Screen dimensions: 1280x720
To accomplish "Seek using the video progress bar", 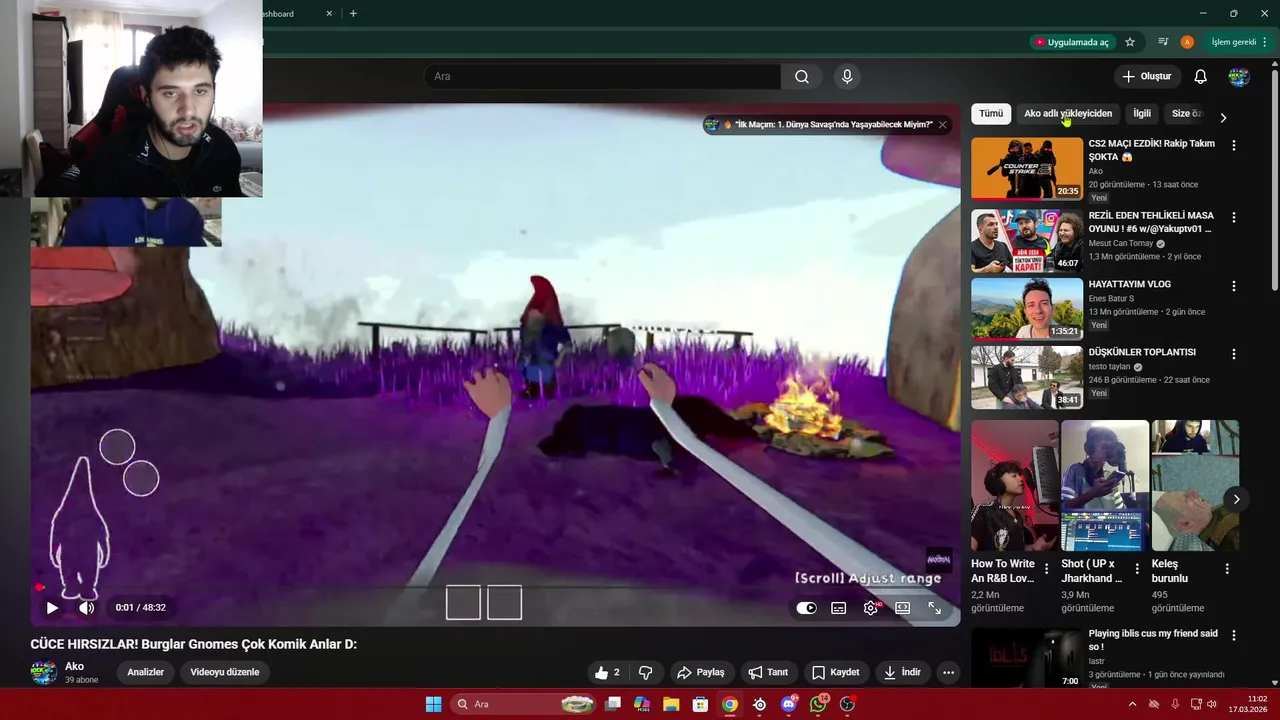I will [x=495, y=589].
